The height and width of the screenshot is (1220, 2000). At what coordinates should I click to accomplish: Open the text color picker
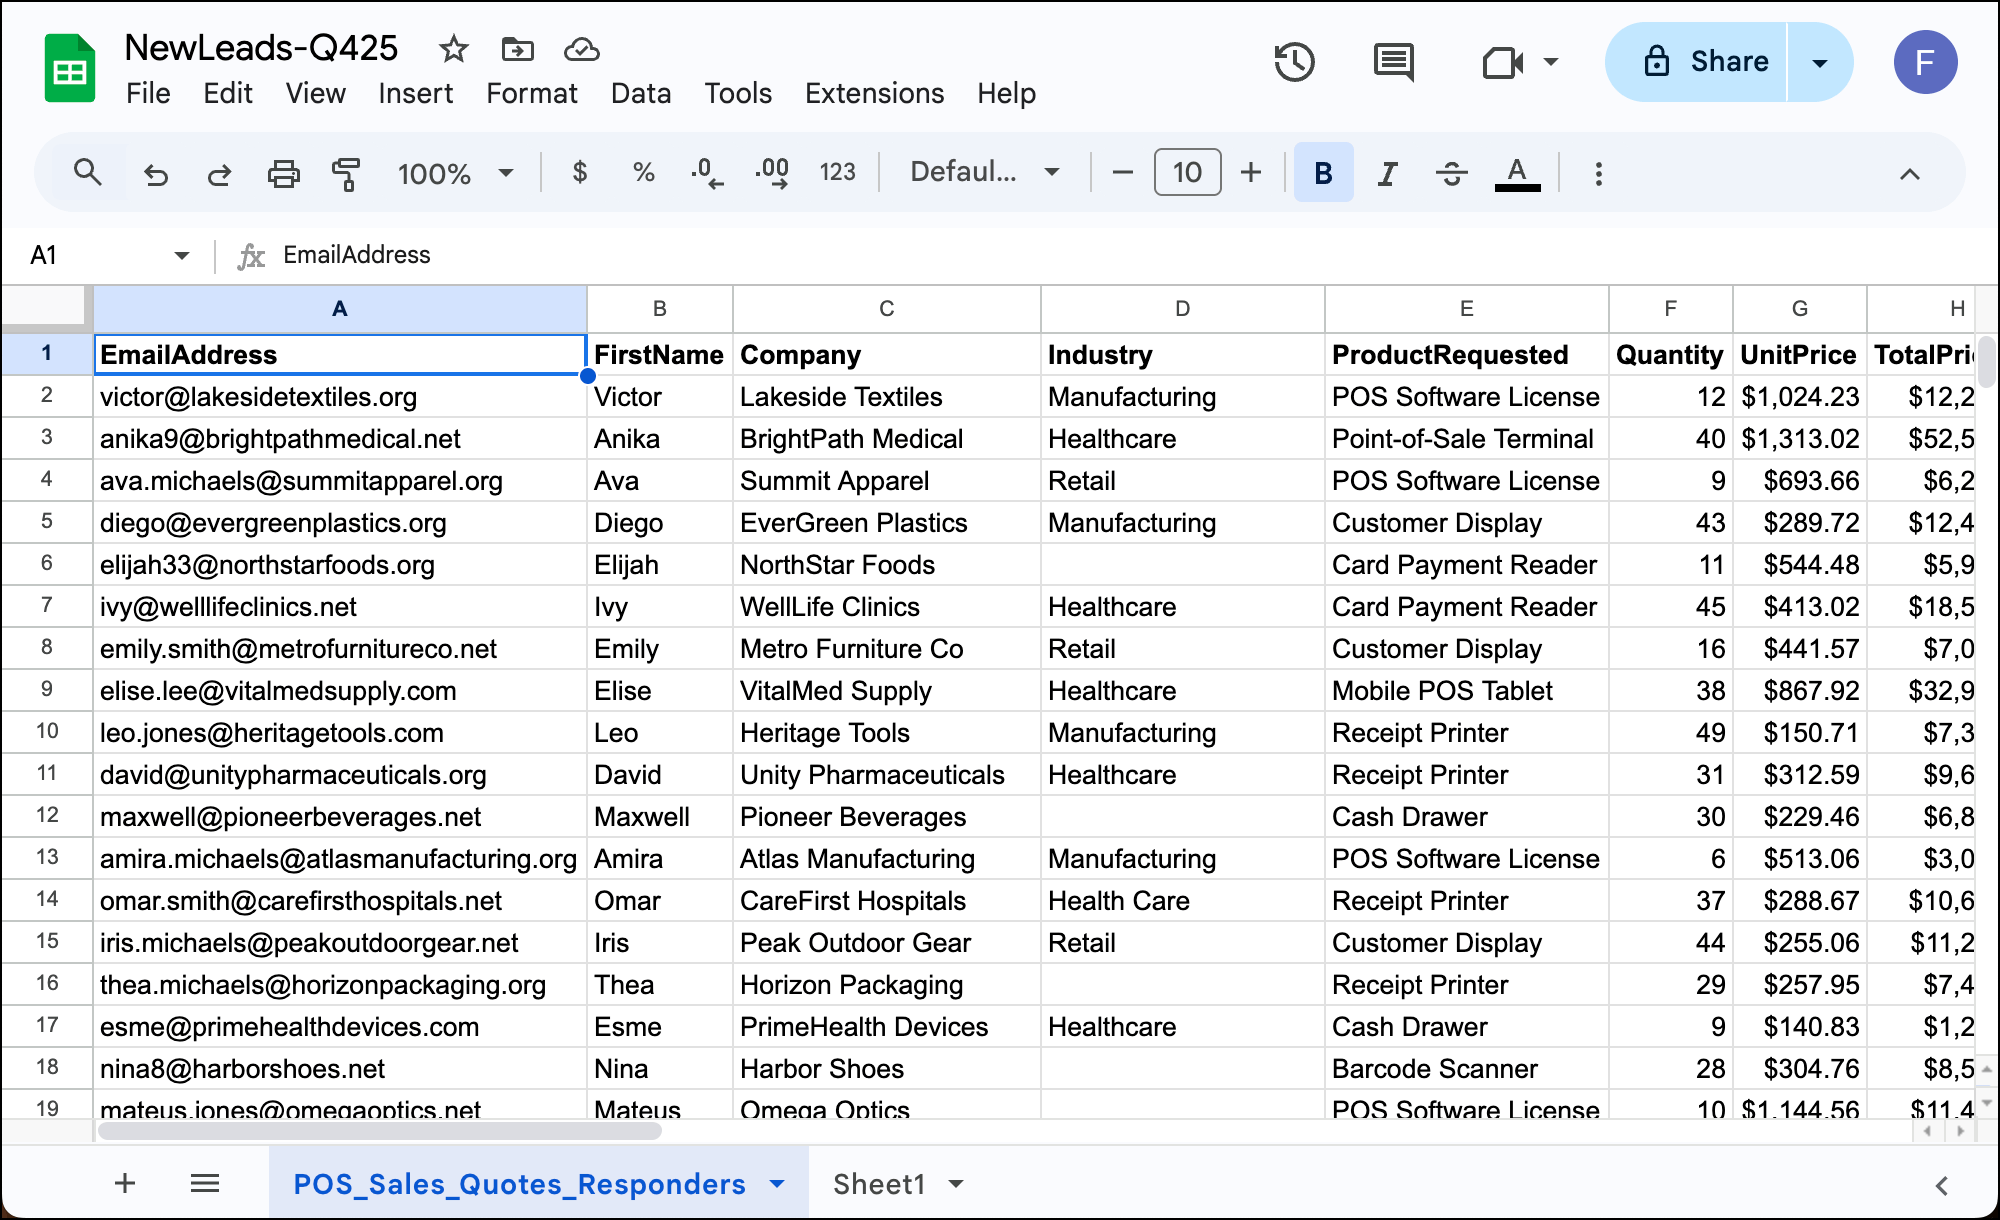[1517, 173]
